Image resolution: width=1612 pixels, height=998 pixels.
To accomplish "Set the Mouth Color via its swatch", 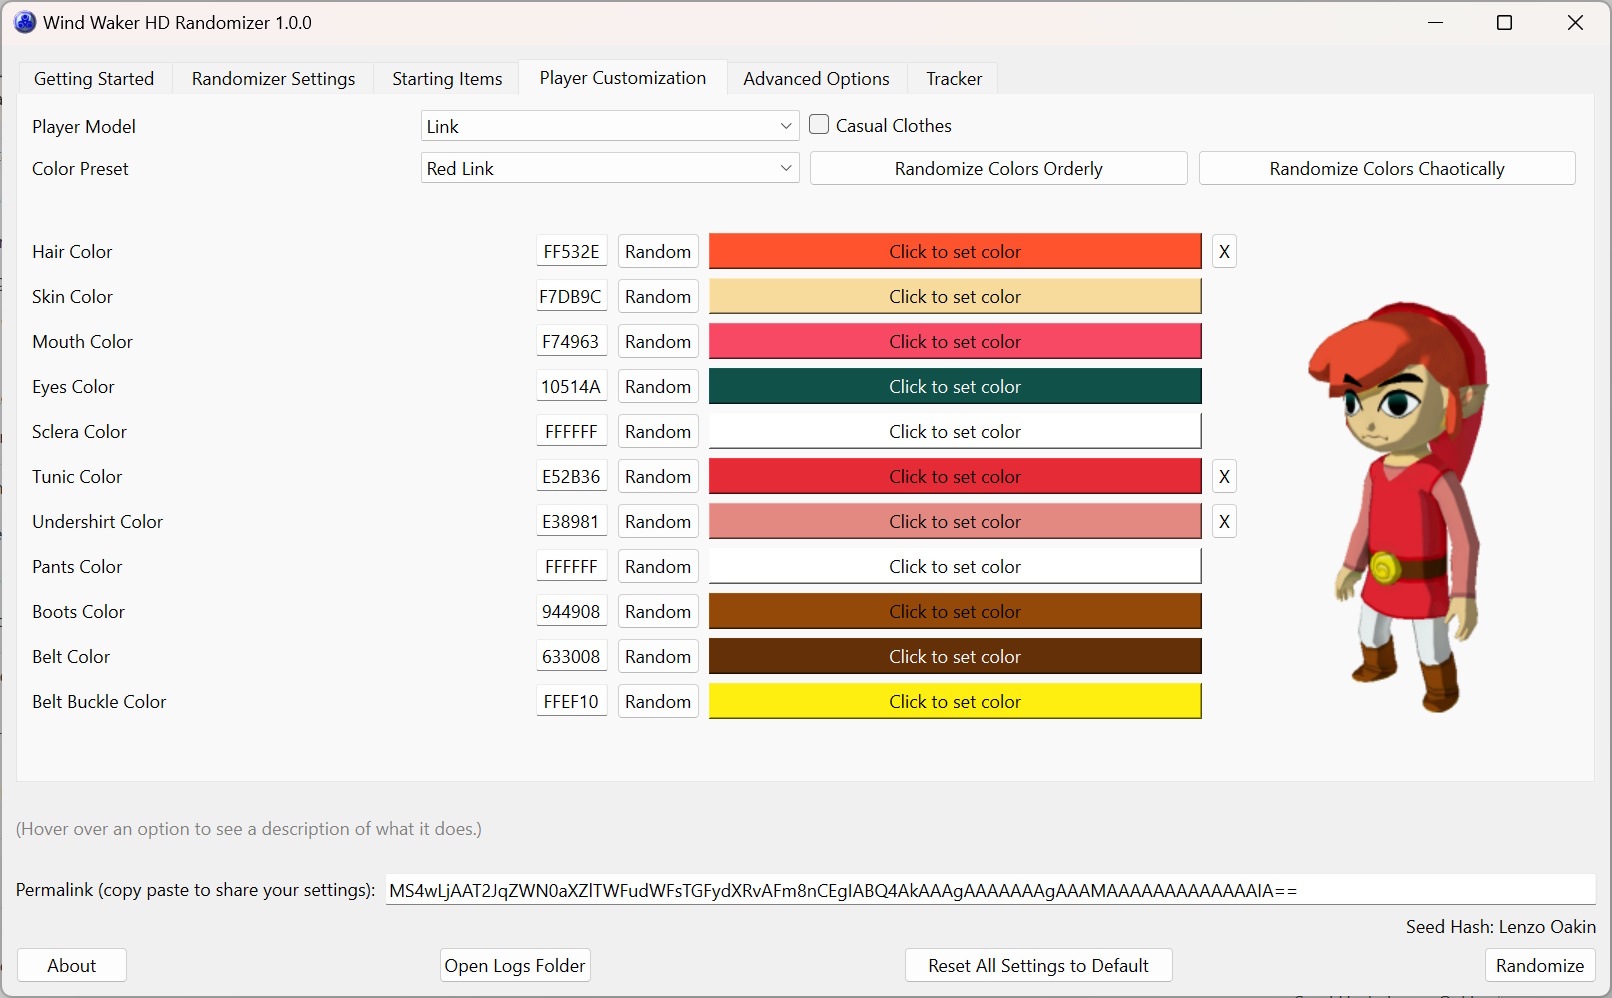I will click(955, 342).
